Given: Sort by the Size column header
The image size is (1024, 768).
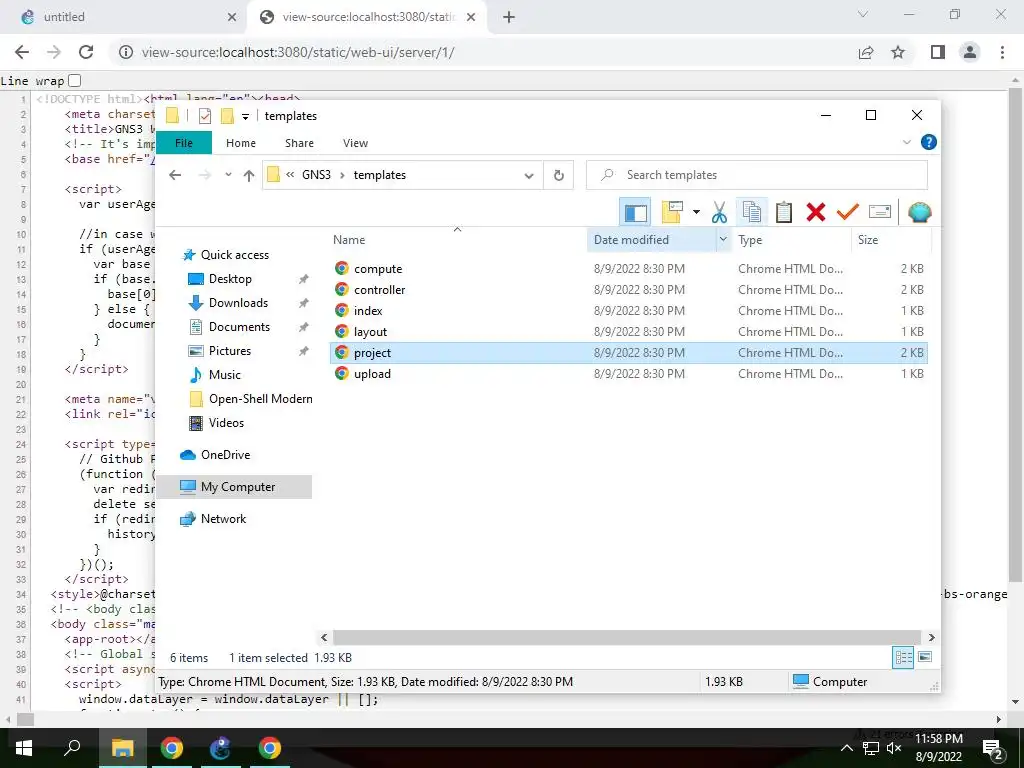Looking at the screenshot, I should pos(891,240).
